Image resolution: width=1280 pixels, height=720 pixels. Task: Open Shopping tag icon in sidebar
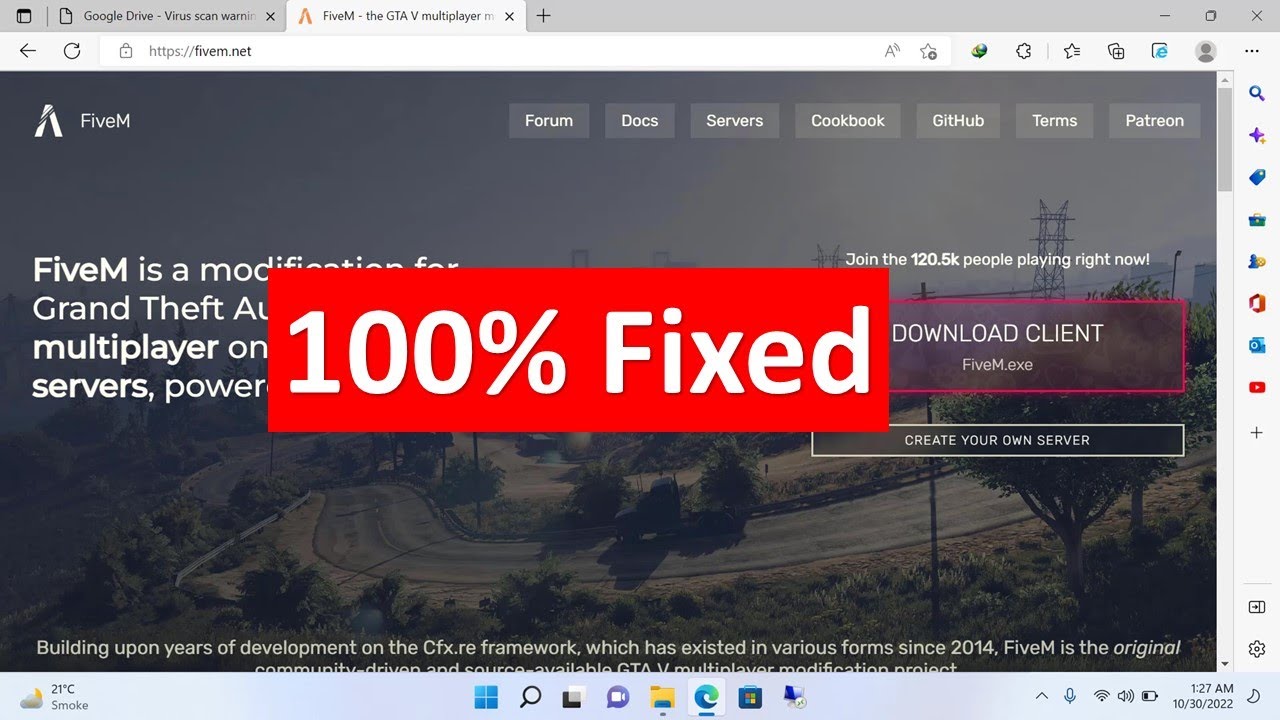point(1257,177)
